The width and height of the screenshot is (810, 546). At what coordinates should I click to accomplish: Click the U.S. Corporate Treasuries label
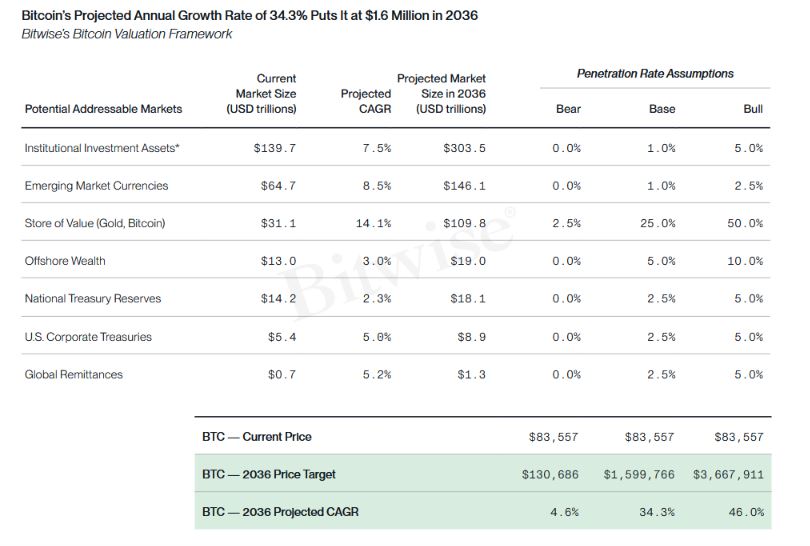pos(88,337)
